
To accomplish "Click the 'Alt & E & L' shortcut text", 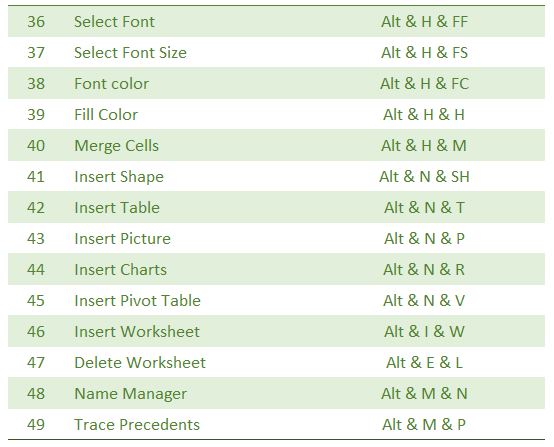I will click(424, 363).
